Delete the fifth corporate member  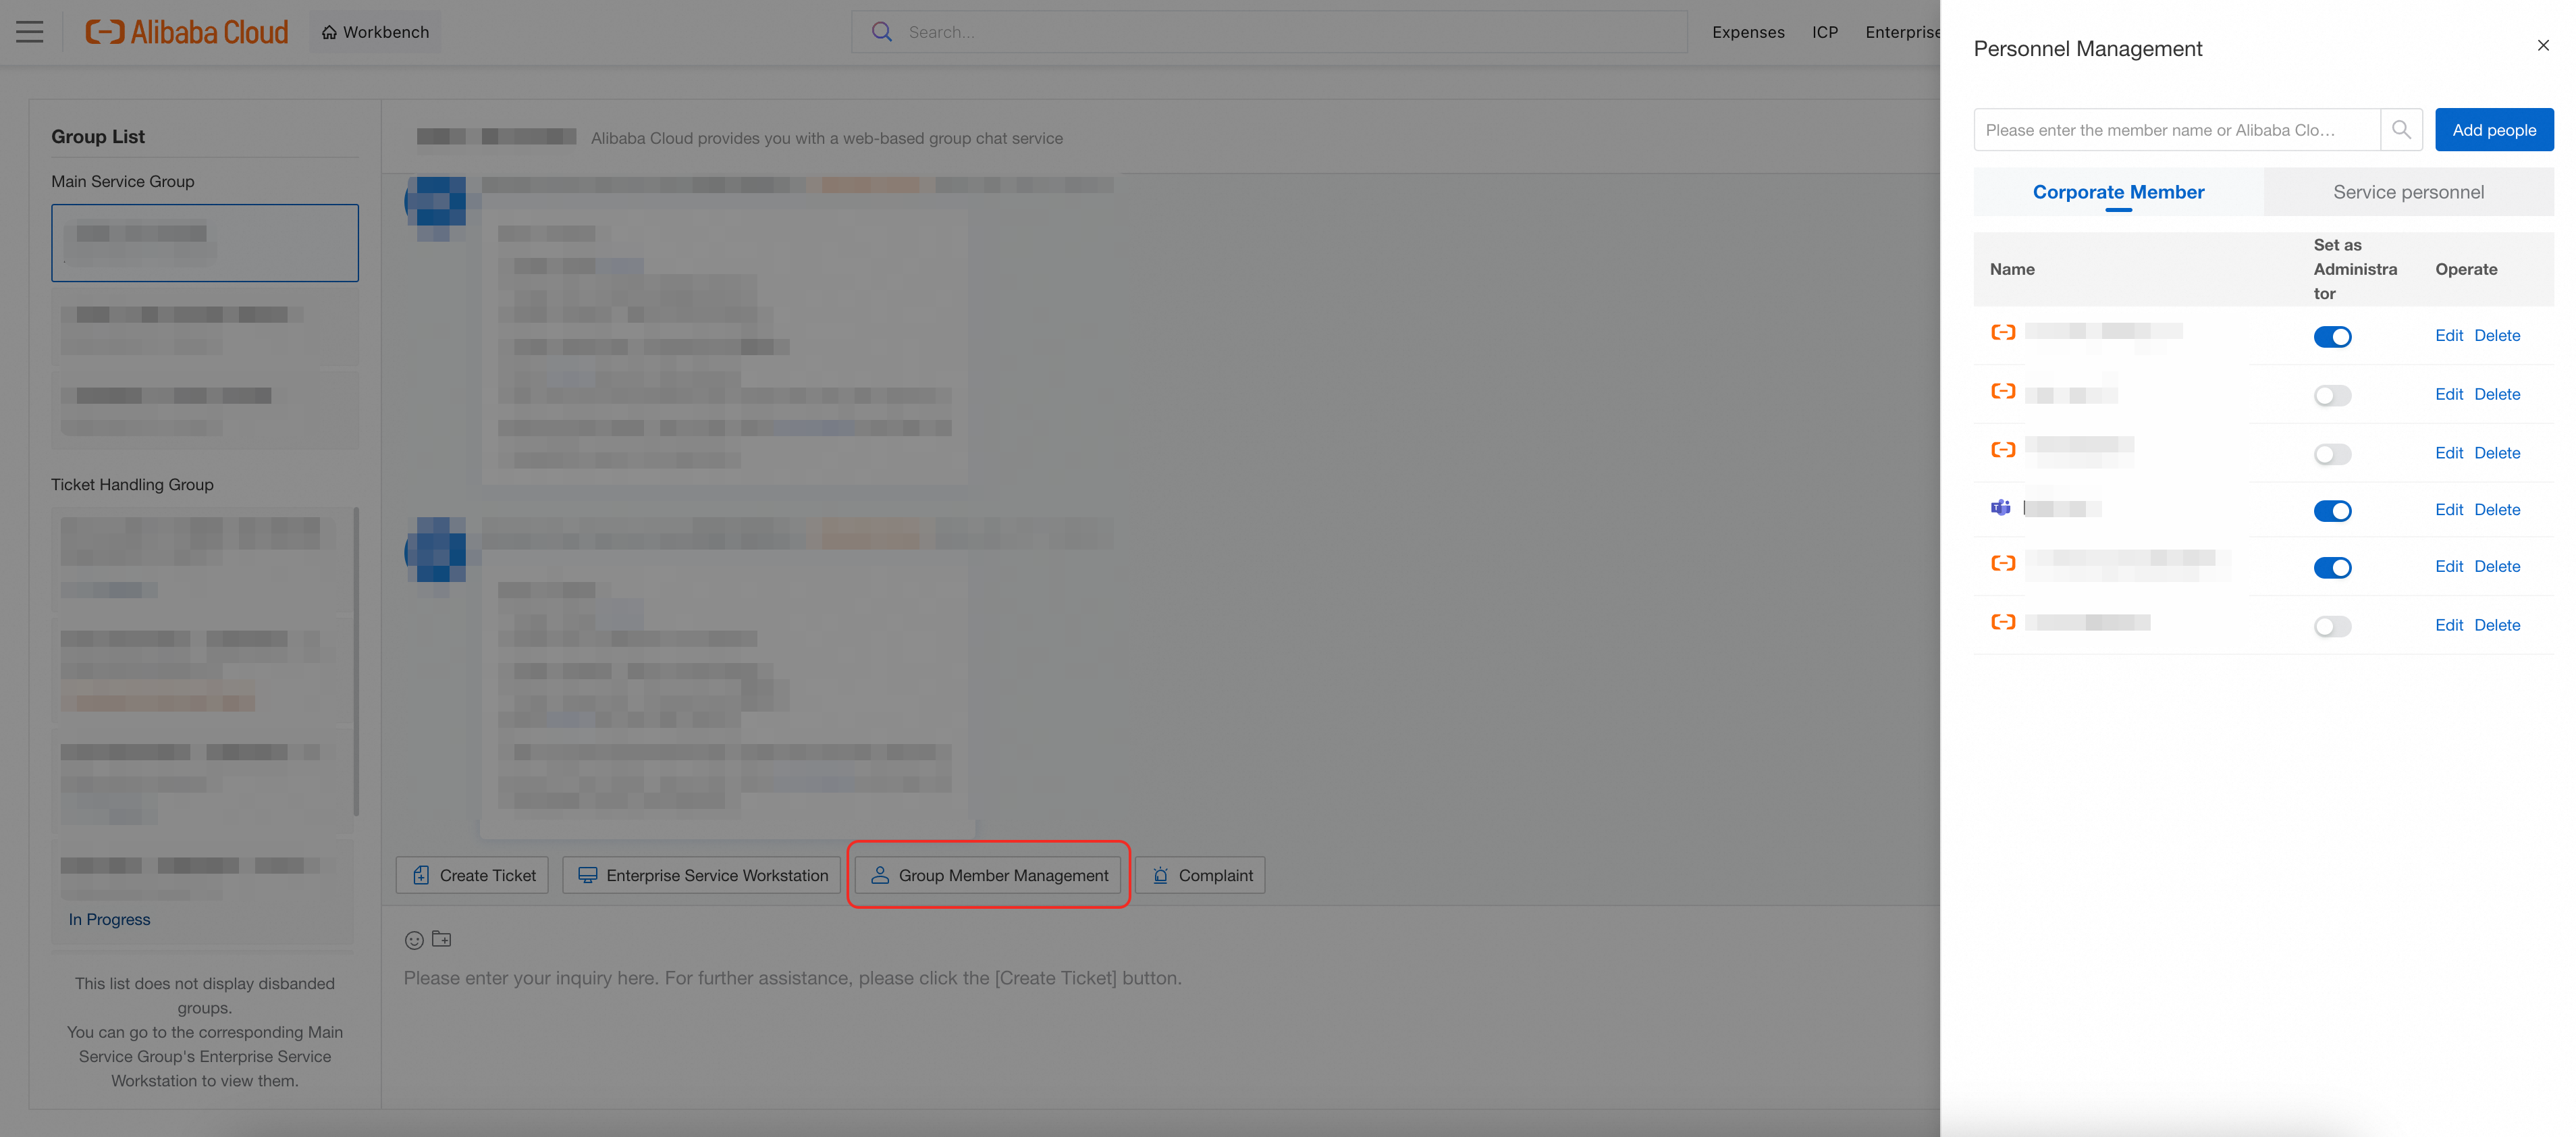pyautogui.click(x=2497, y=567)
